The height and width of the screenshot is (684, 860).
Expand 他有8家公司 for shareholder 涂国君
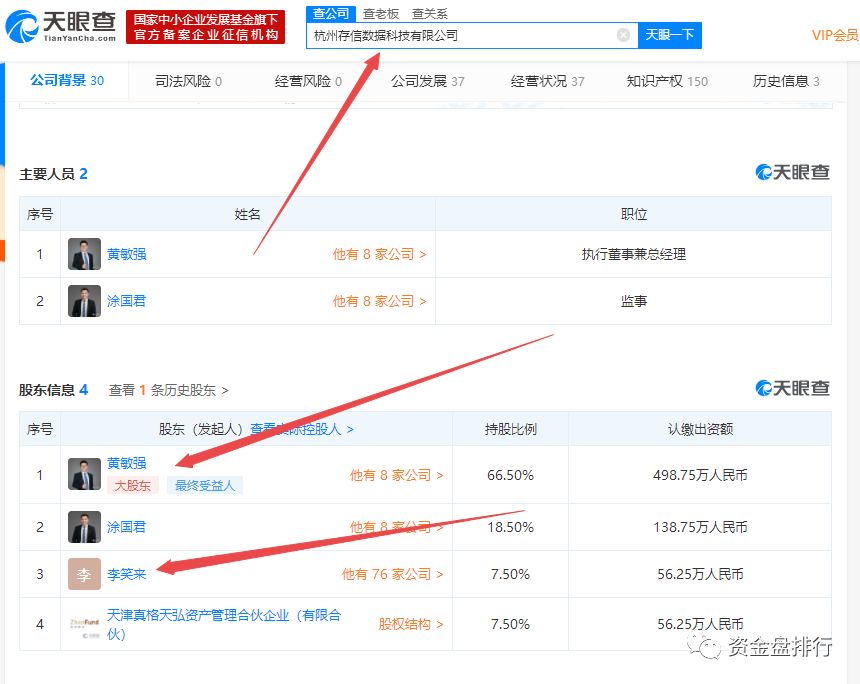click(397, 527)
